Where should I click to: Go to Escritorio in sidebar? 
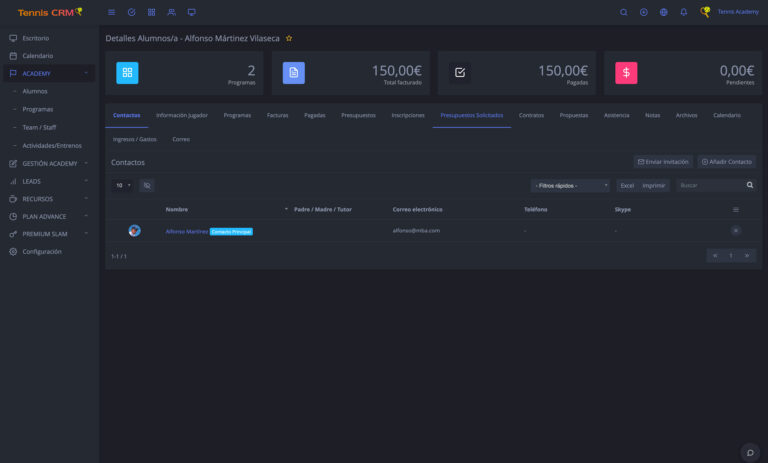click(48, 38)
